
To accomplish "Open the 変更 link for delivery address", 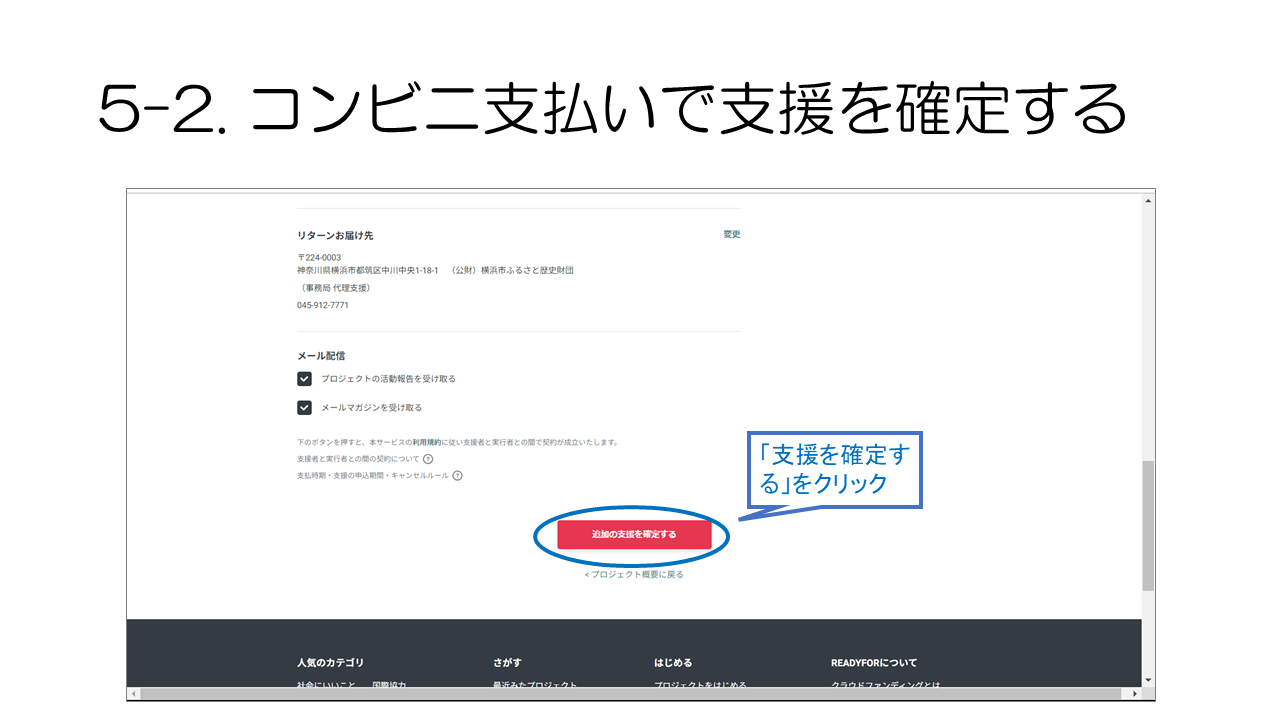I will pyautogui.click(x=732, y=234).
